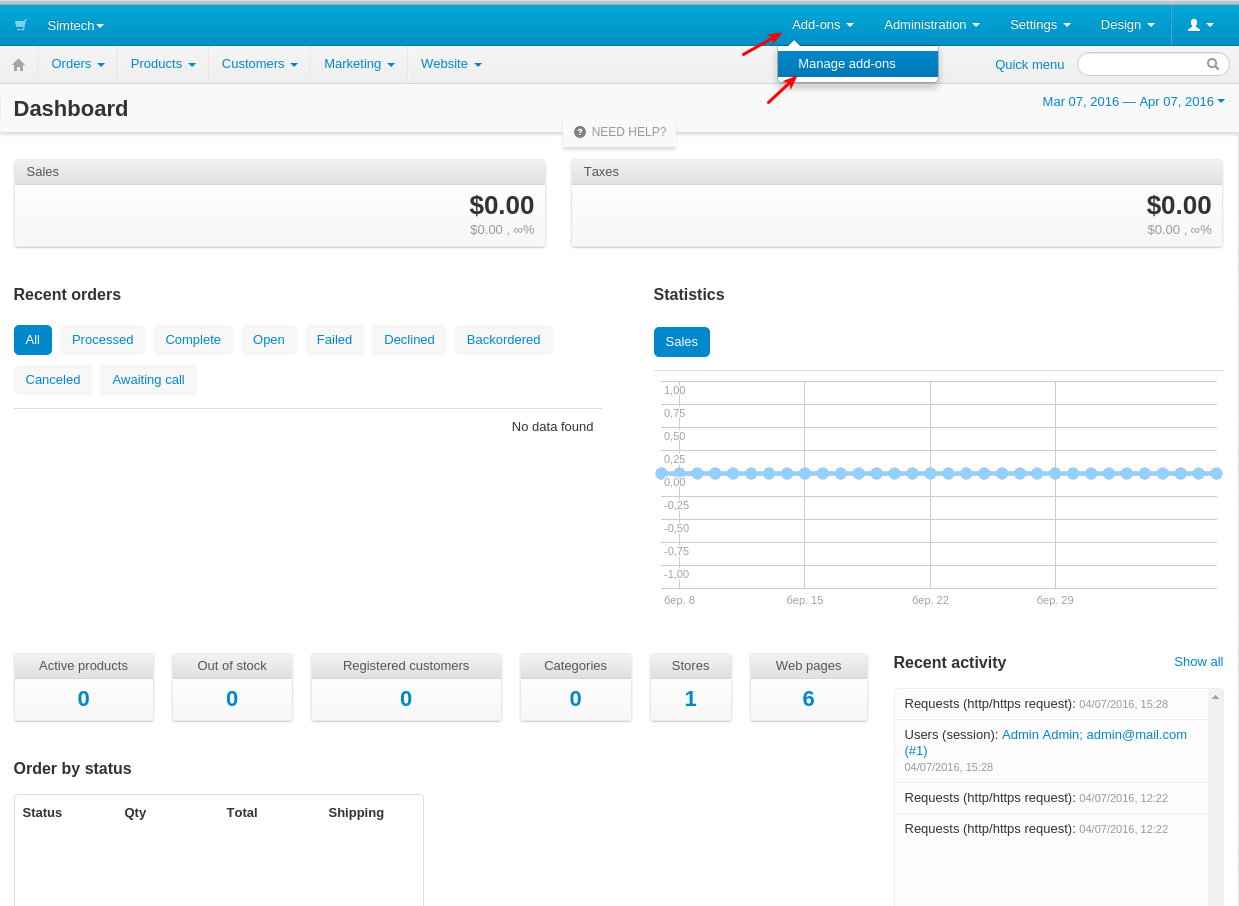
Task: Select Manage add-ons menu entry
Action: coord(858,64)
